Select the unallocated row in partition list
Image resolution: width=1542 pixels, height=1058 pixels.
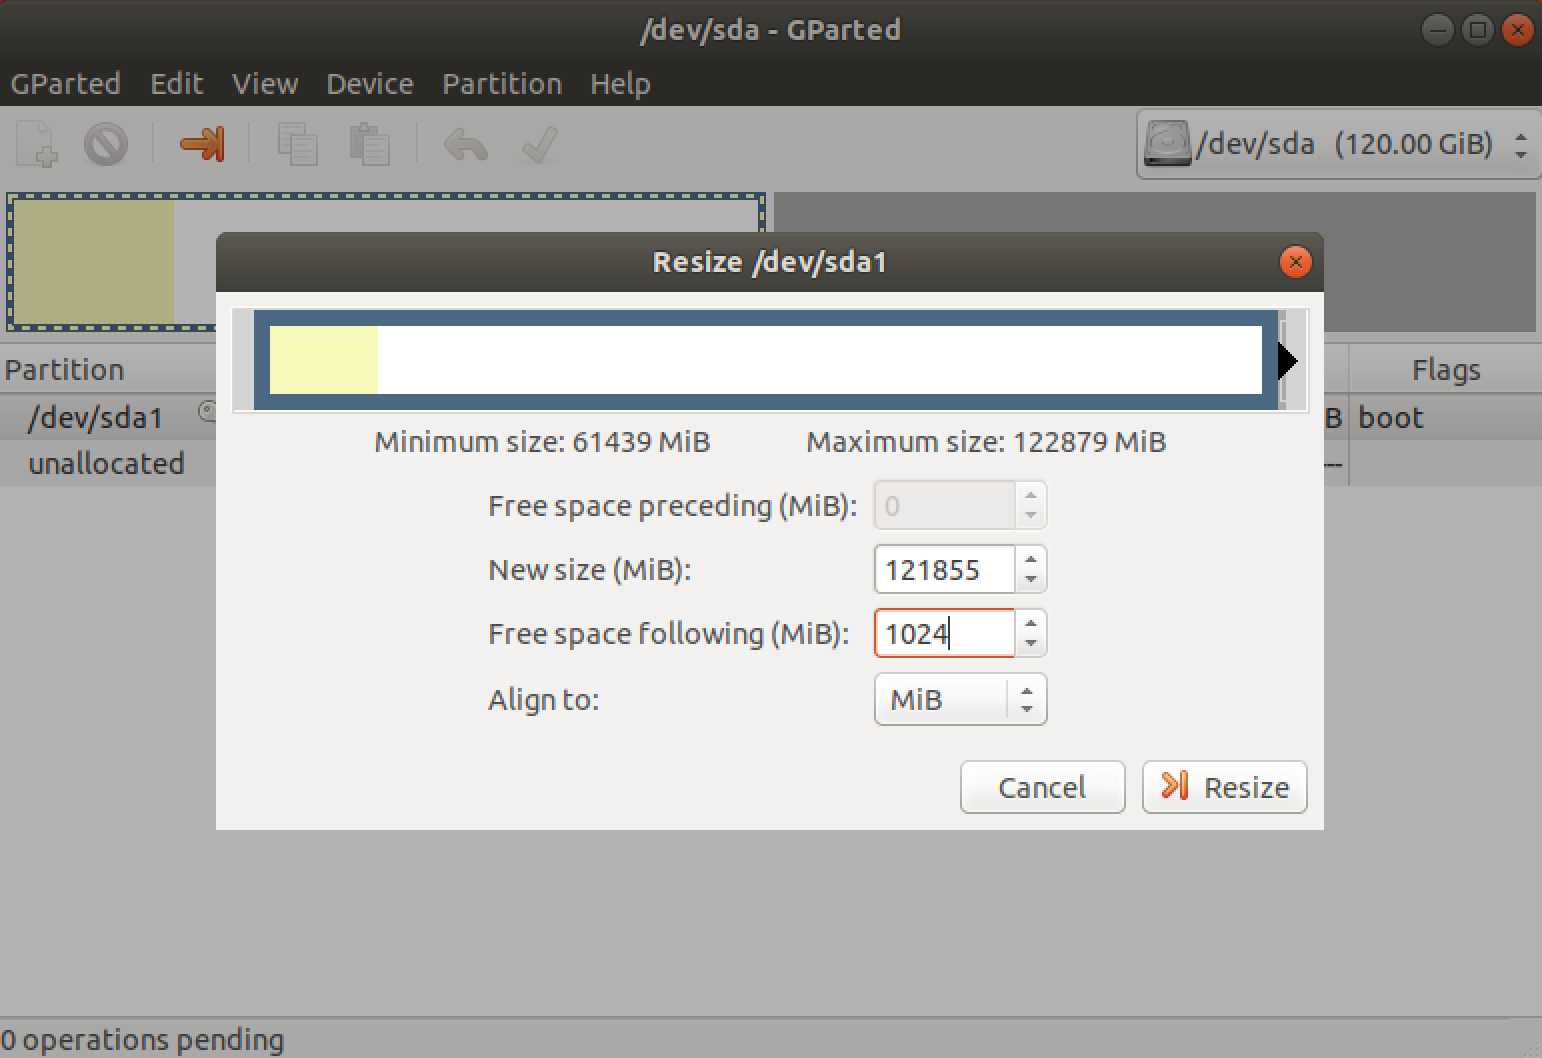point(107,463)
